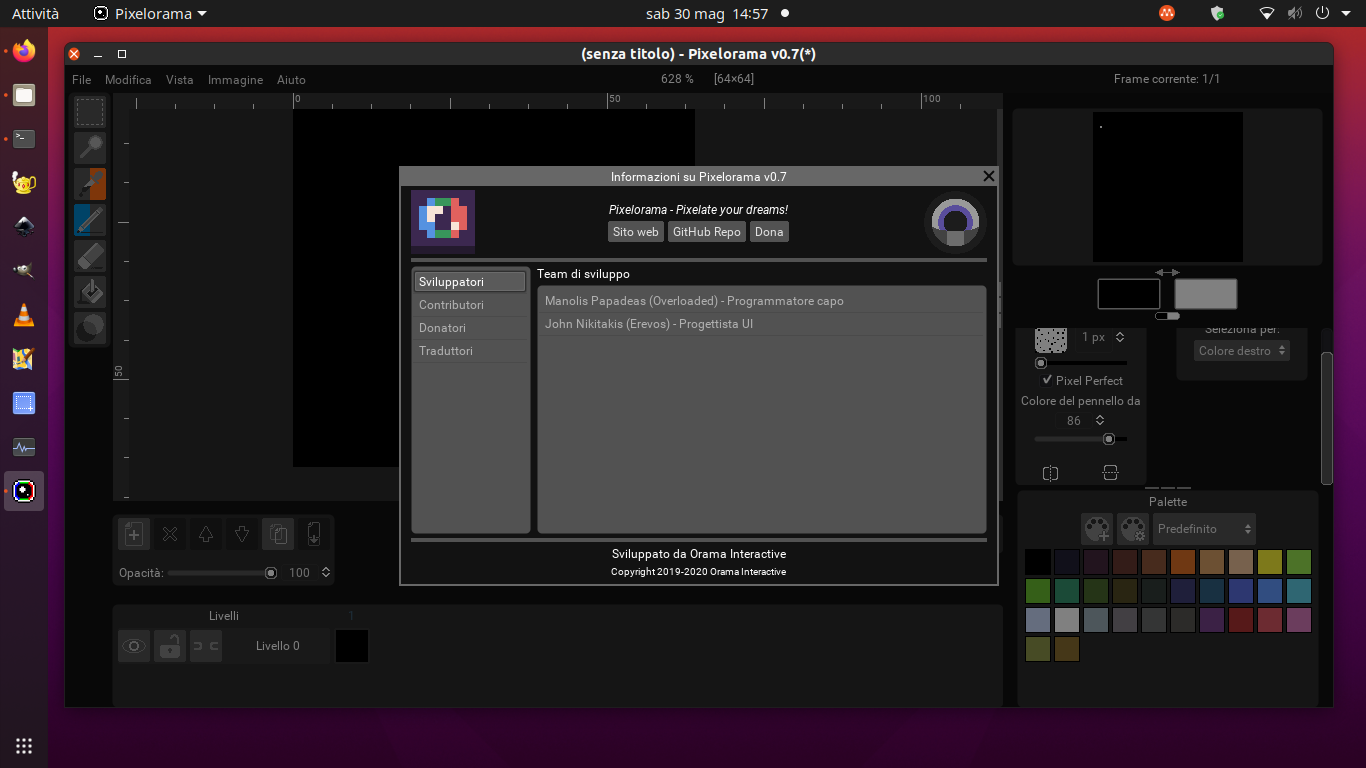Toggle vertical mirroring button
The width and height of the screenshot is (1366, 768).
click(1110, 473)
